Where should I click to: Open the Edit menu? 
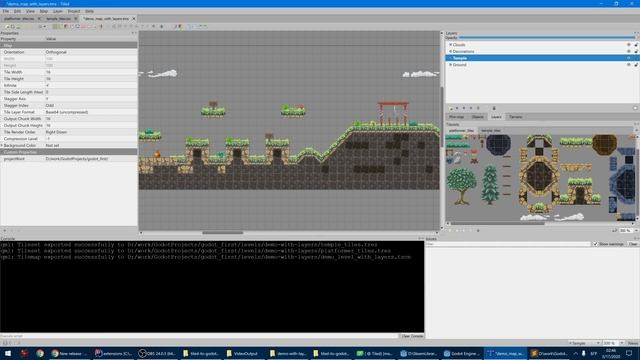coord(17,11)
